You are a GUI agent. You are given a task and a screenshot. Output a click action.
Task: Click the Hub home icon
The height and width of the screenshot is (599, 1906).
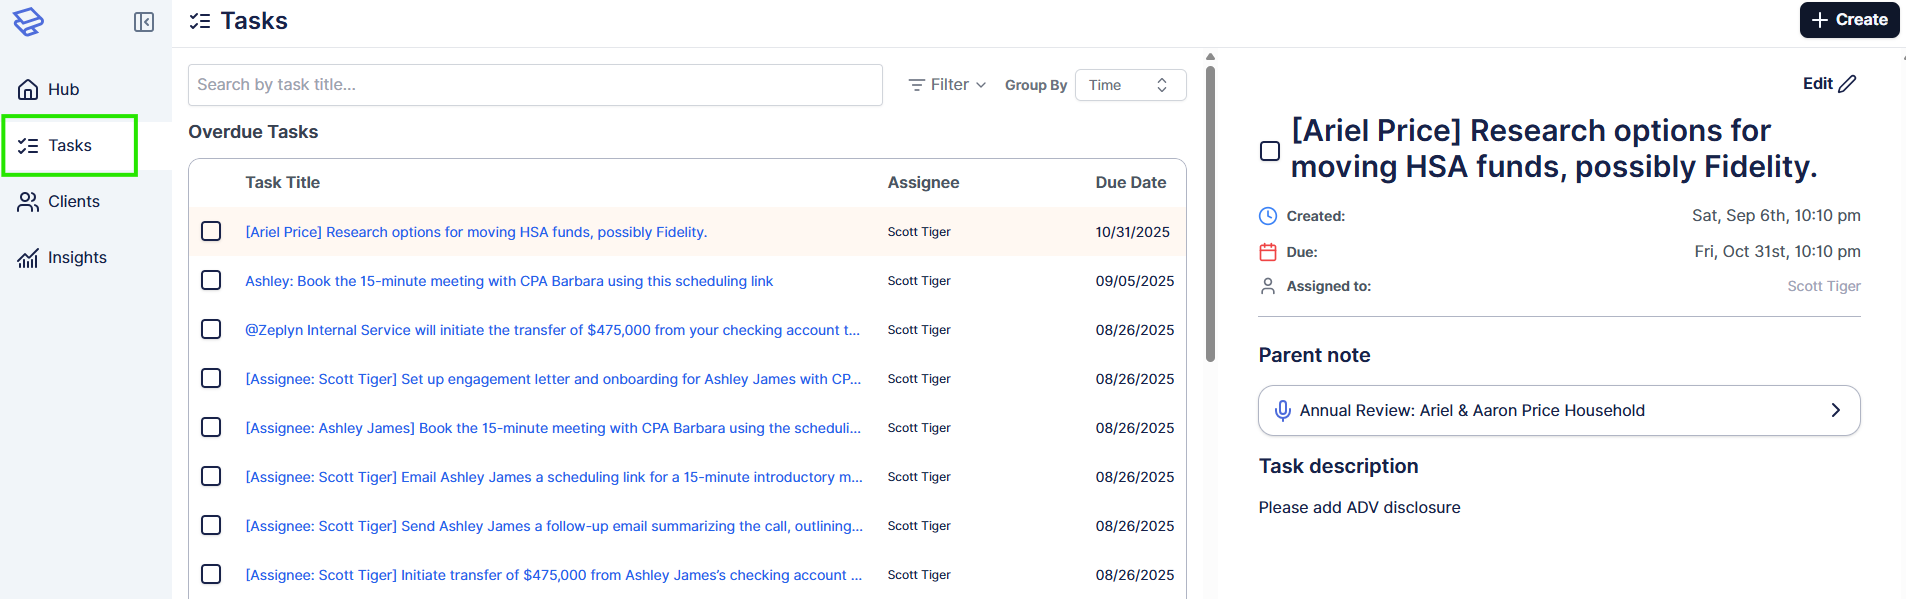[x=28, y=90]
